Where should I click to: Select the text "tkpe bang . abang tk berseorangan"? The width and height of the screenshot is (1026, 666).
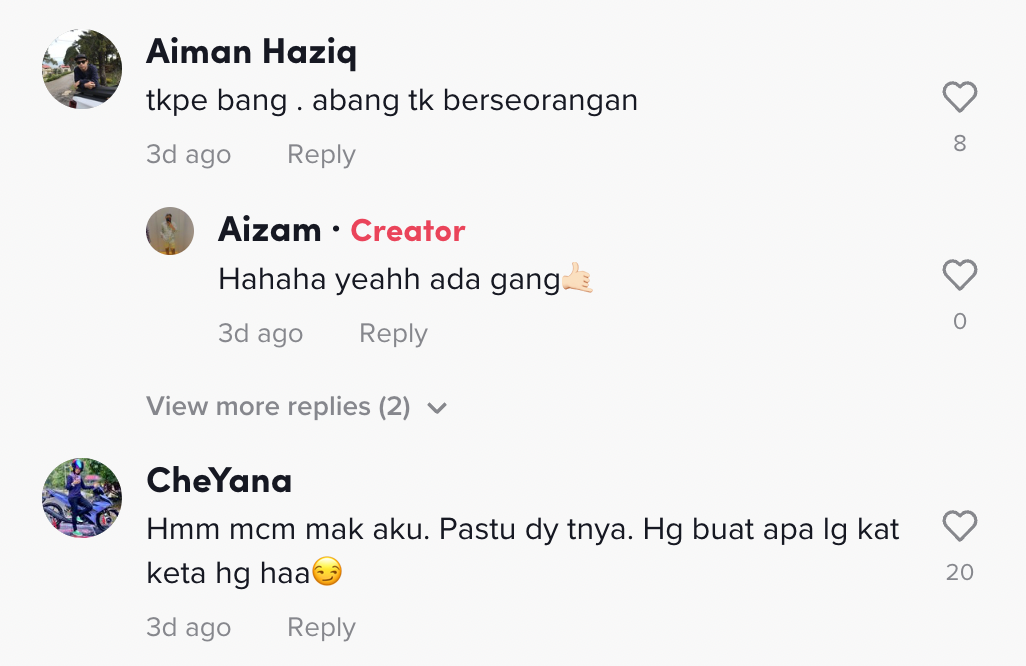[392, 101]
